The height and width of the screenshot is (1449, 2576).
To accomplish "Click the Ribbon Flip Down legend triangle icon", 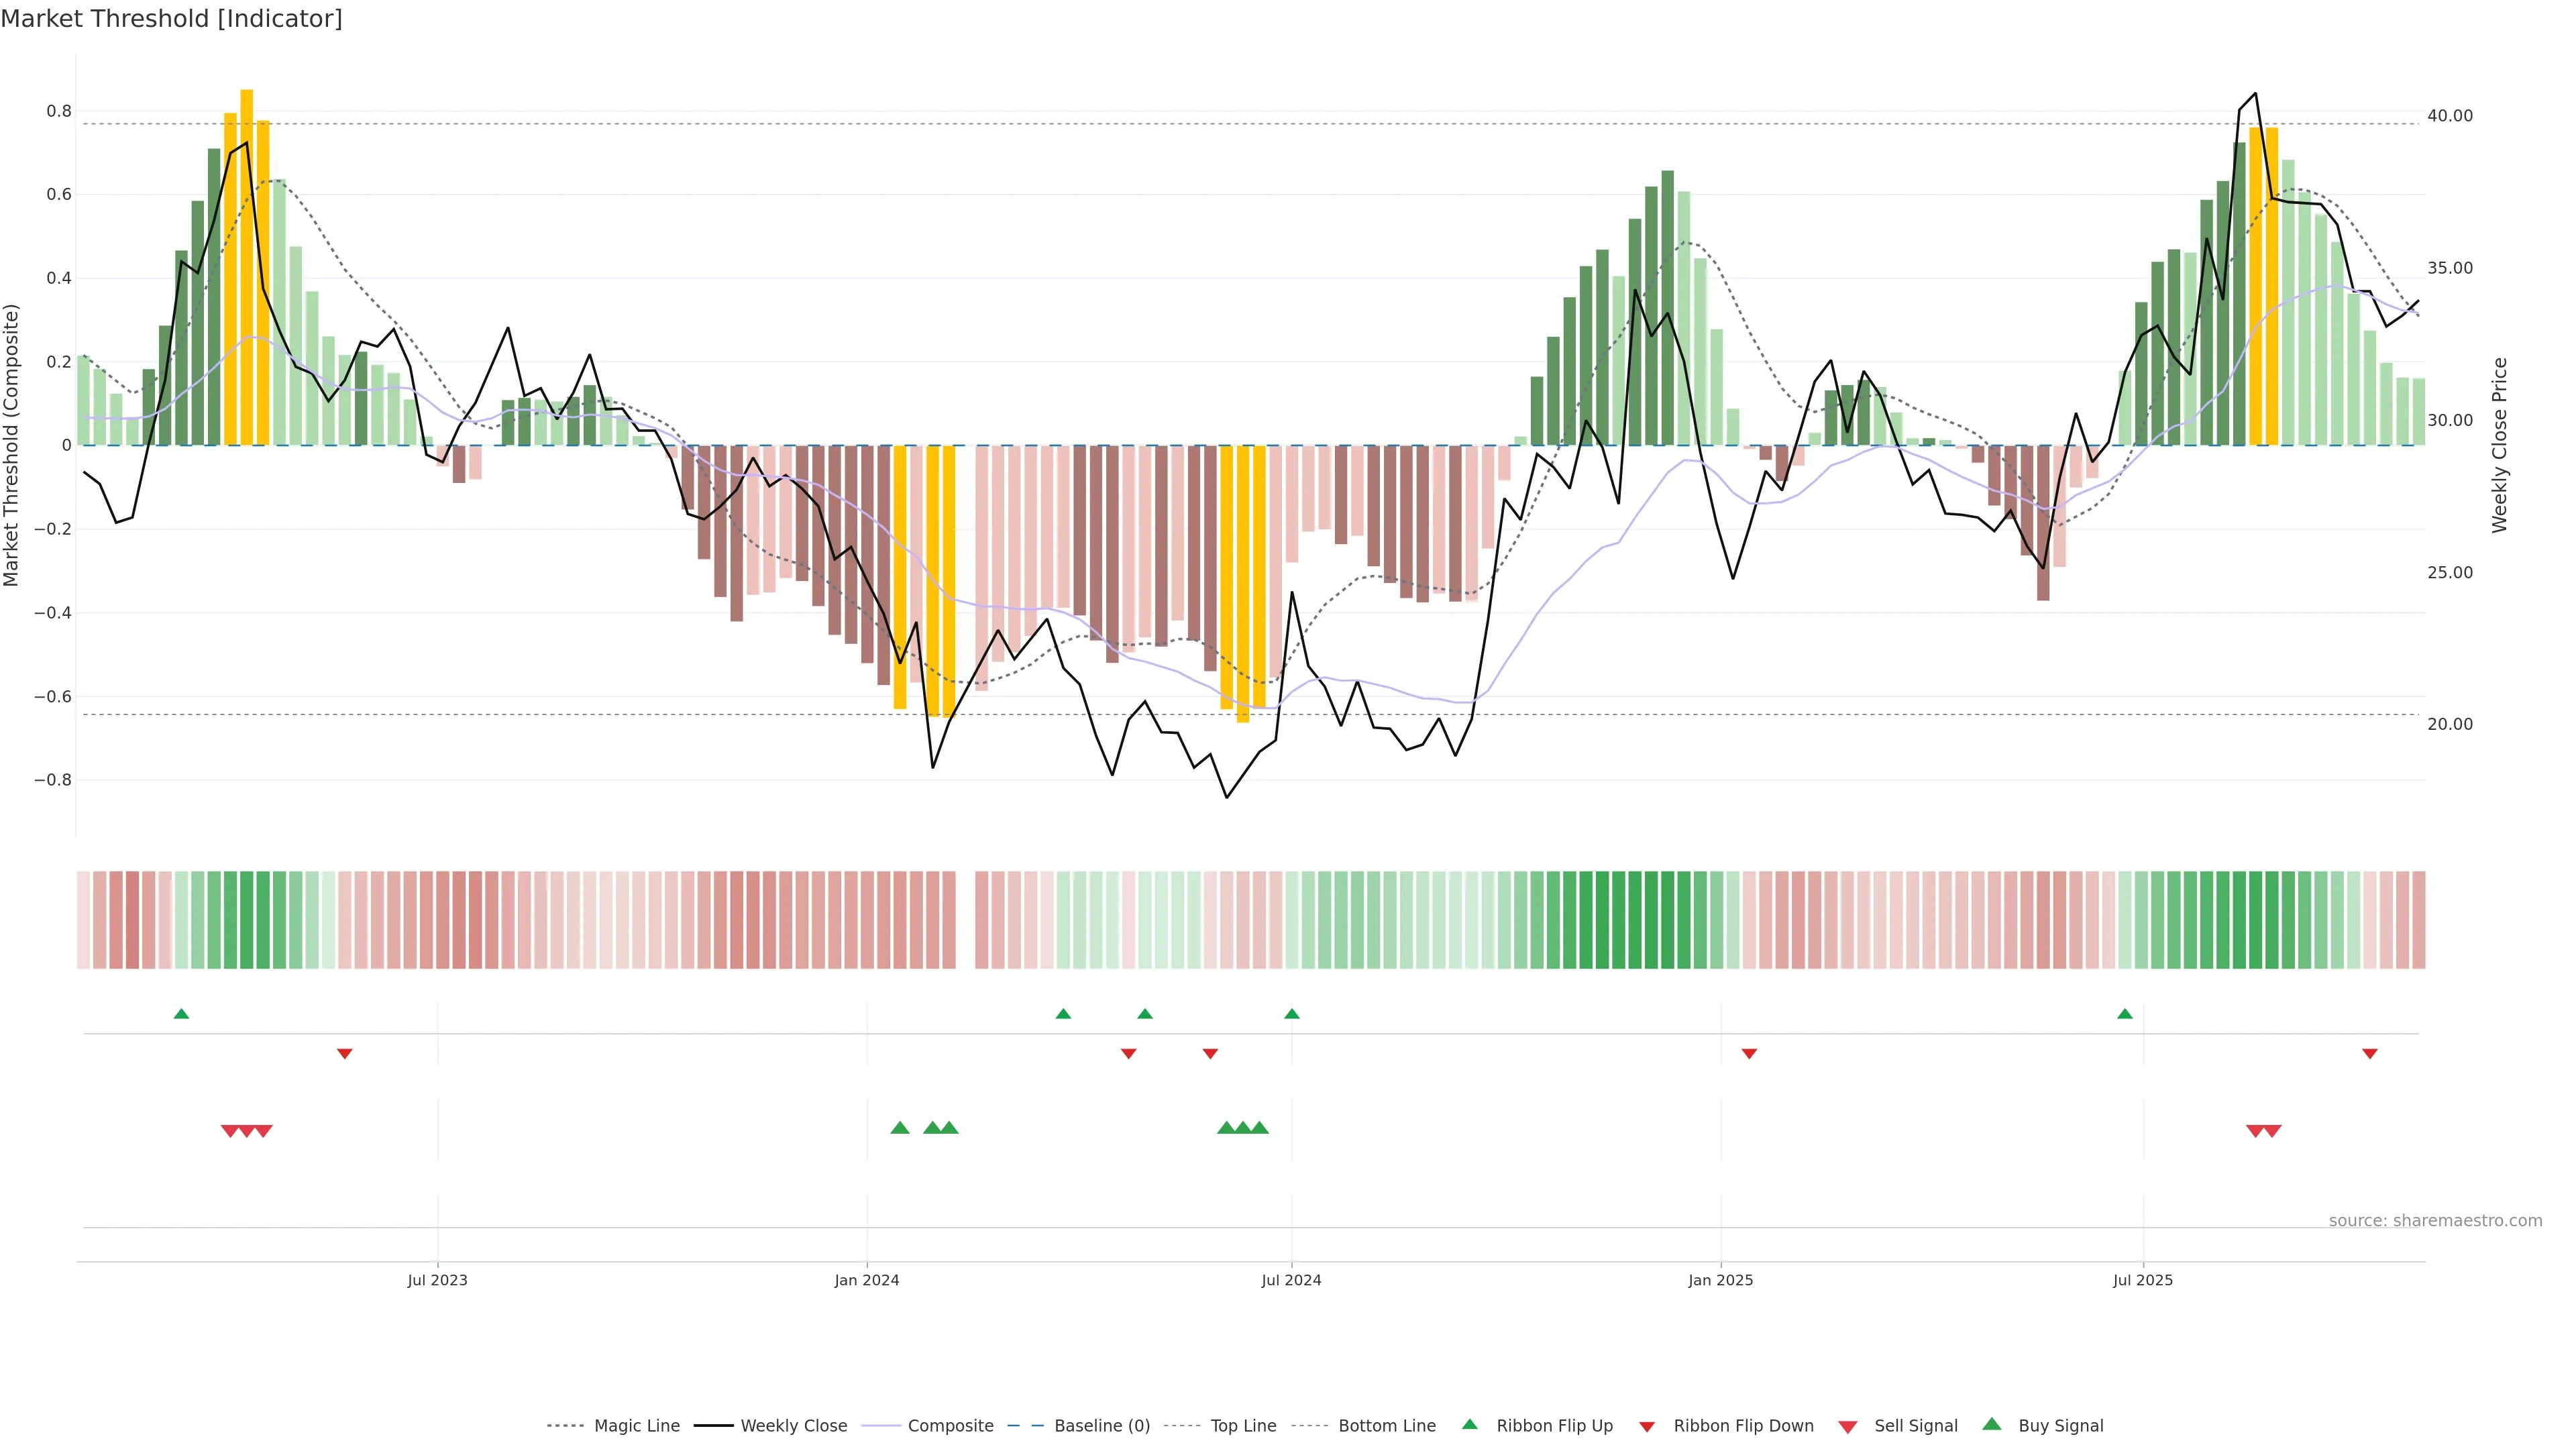I will 1647,1427.
